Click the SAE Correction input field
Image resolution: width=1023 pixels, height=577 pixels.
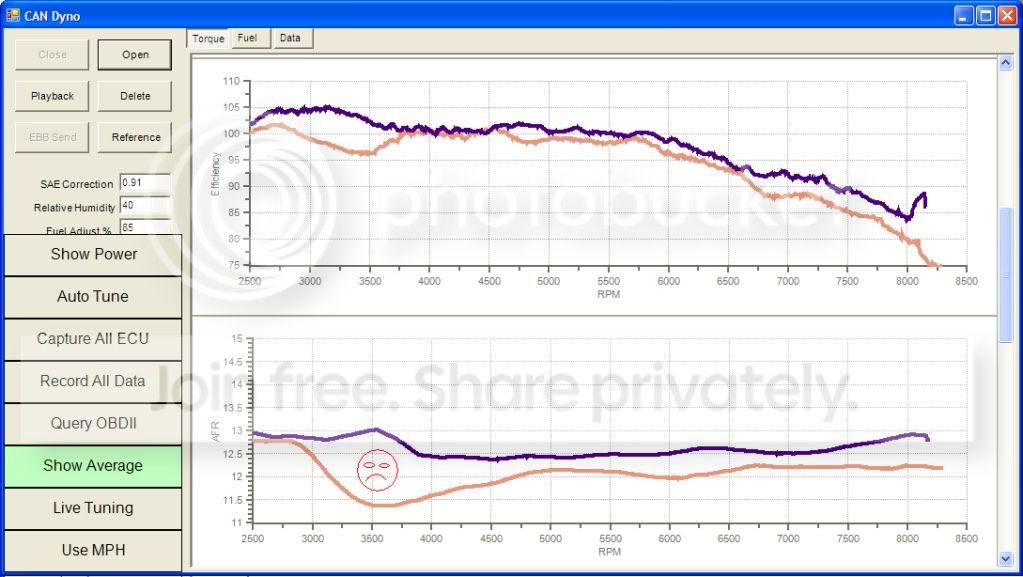click(144, 183)
